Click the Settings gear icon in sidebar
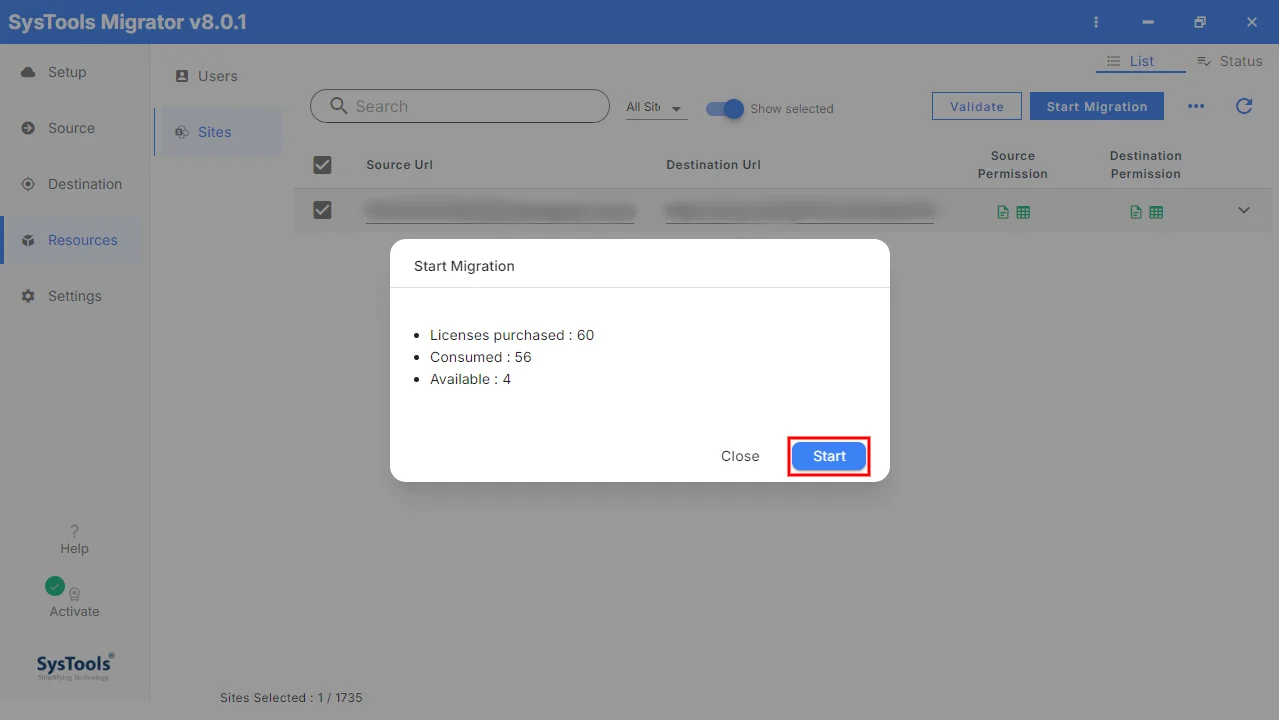The height and width of the screenshot is (720, 1279). point(28,296)
